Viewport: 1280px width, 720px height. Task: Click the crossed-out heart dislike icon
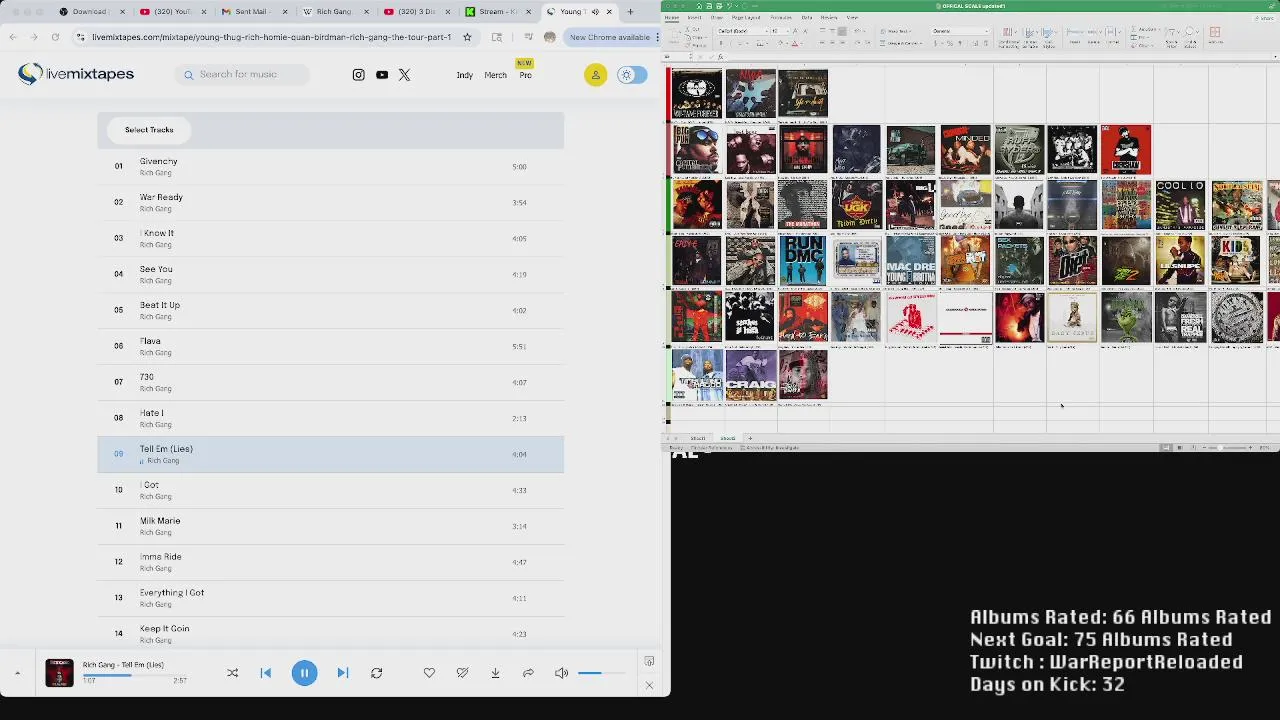462,673
